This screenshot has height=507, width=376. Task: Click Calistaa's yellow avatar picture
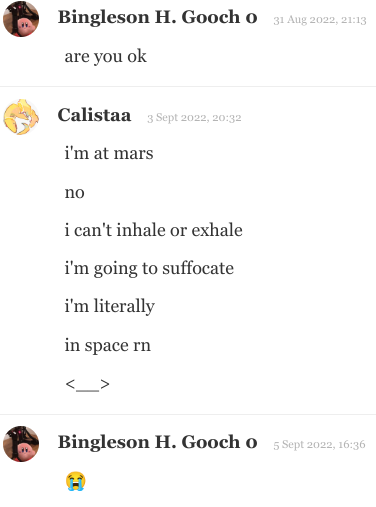pos(21,117)
